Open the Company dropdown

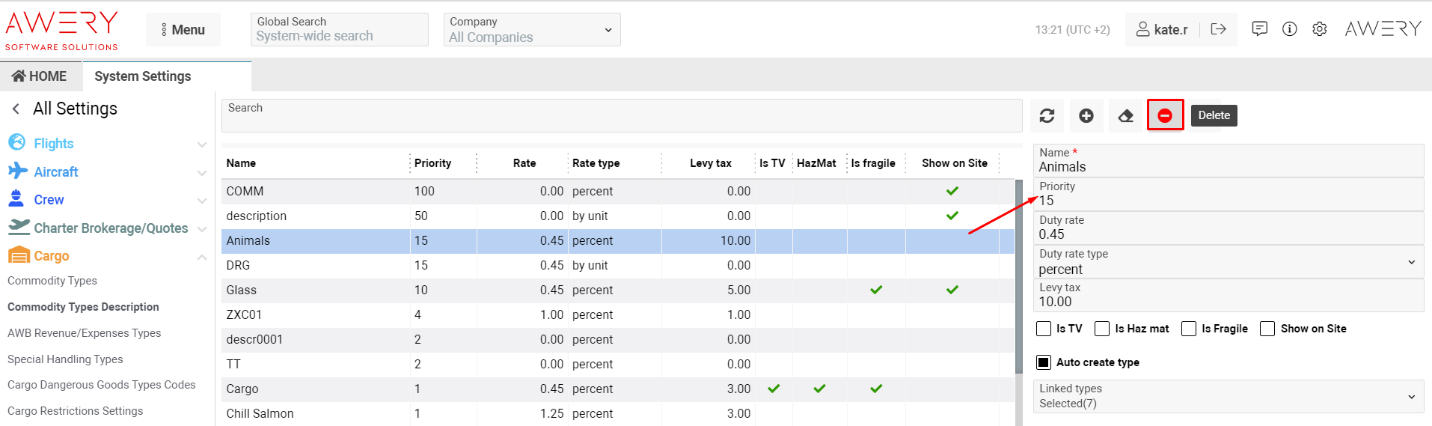532,30
